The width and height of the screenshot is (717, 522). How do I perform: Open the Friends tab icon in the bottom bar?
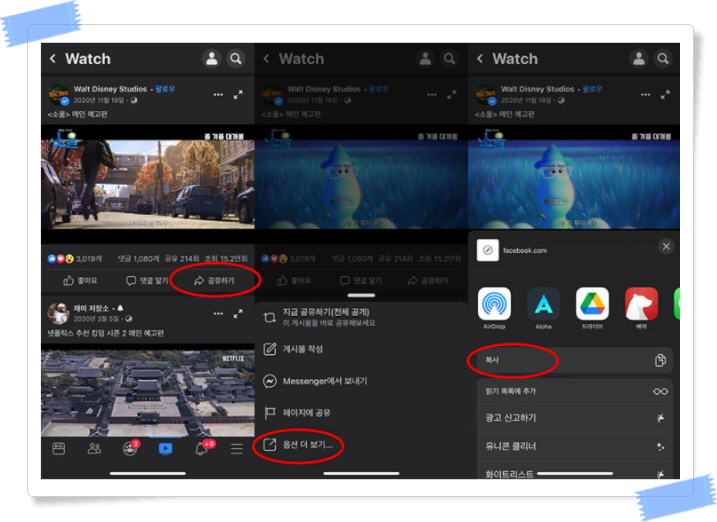(94, 449)
